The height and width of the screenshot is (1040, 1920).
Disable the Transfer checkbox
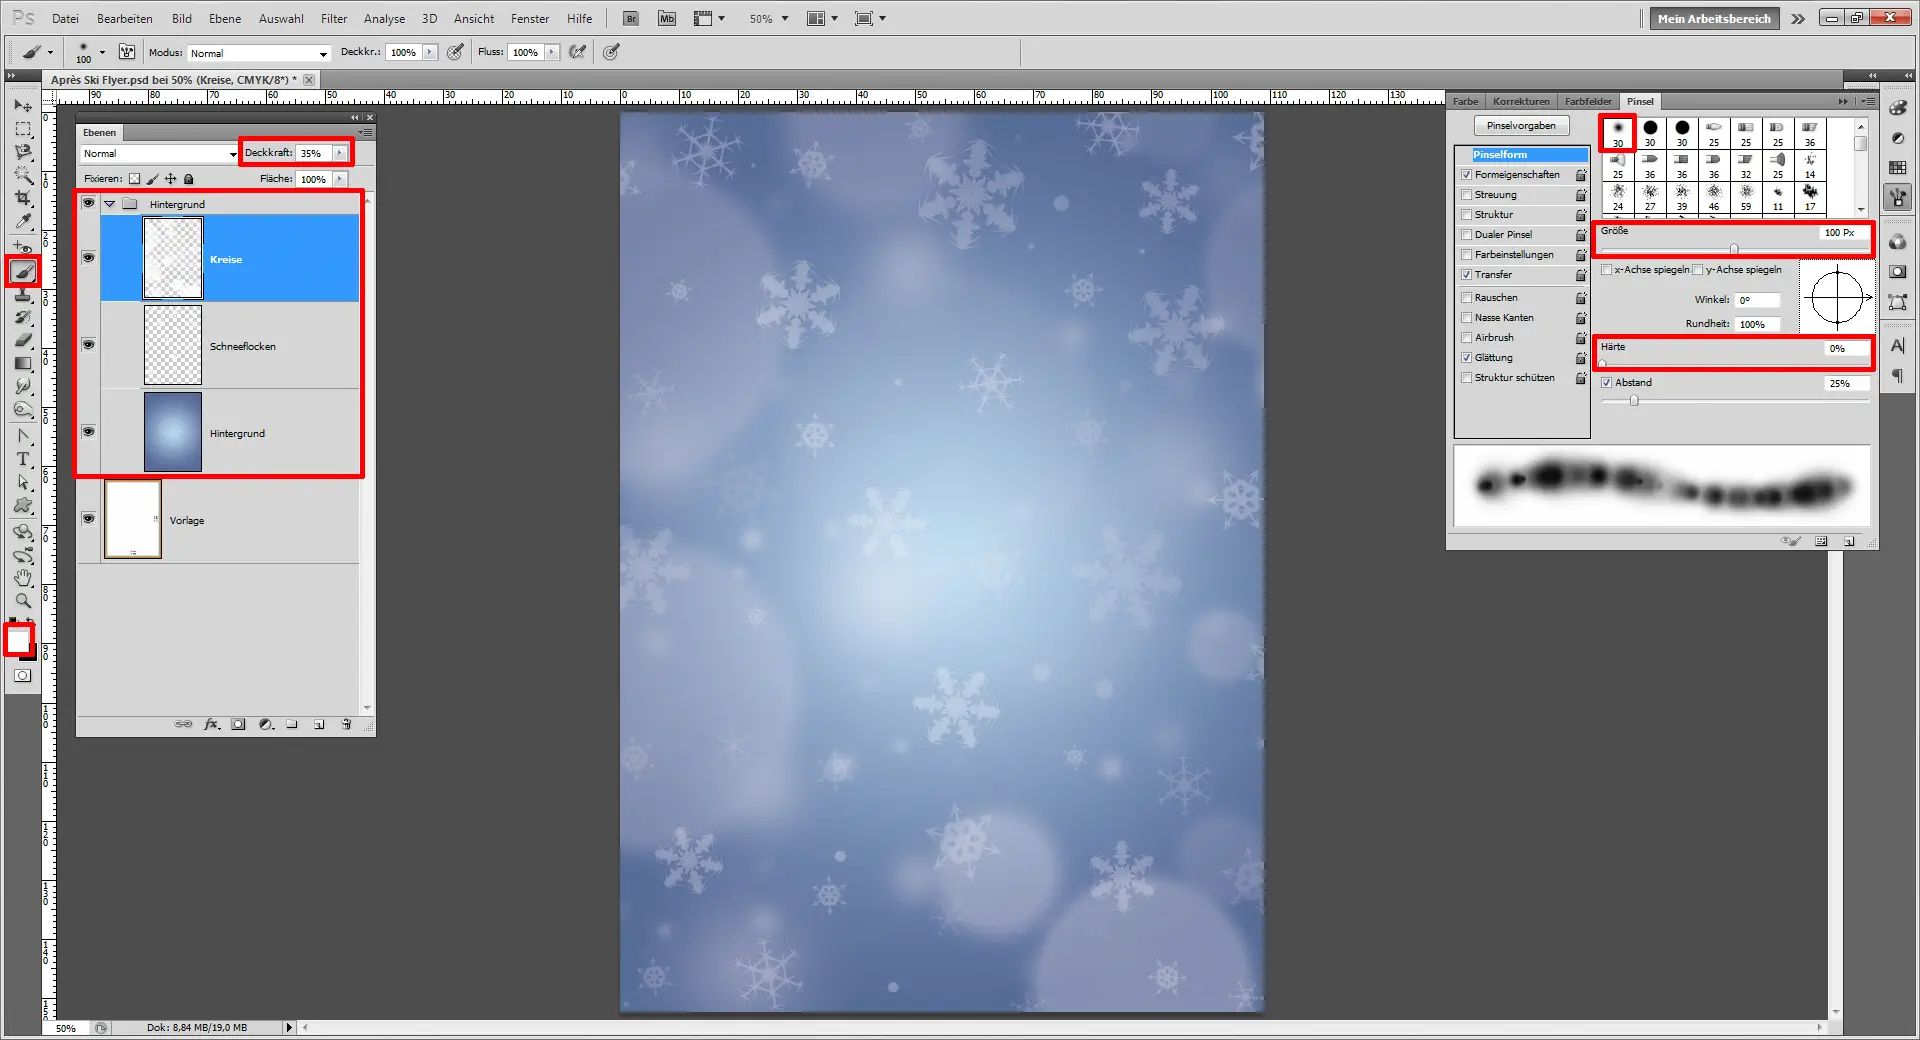tap(1466, 275)
